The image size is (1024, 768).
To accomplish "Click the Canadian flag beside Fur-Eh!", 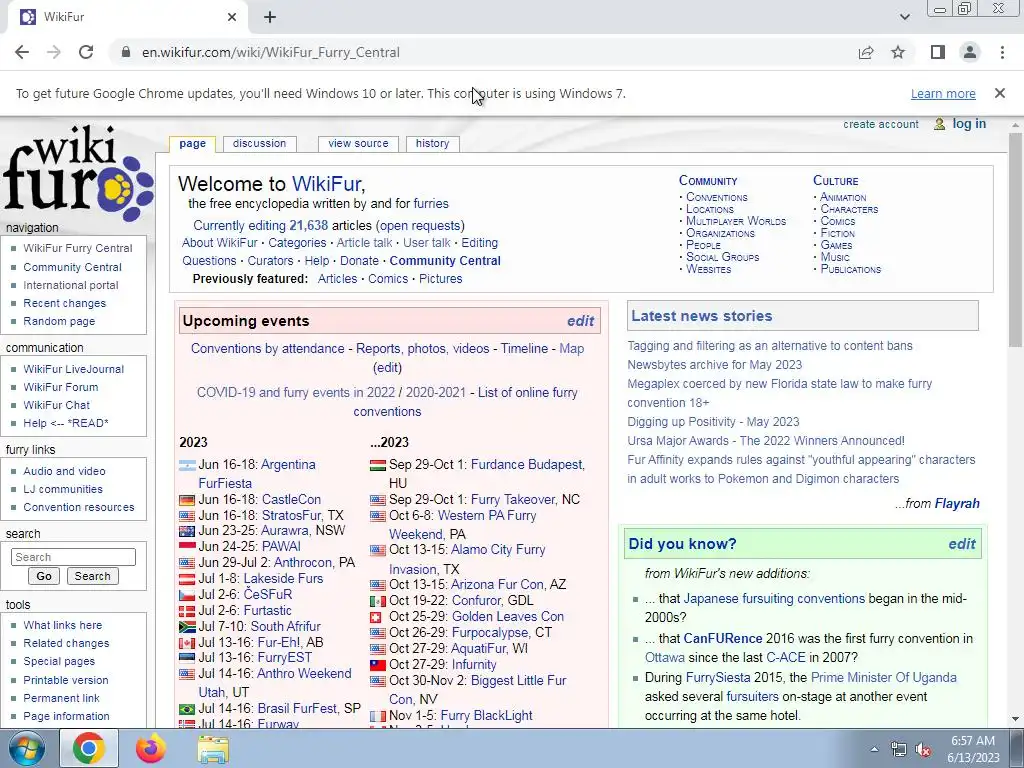I will [187, 643].
